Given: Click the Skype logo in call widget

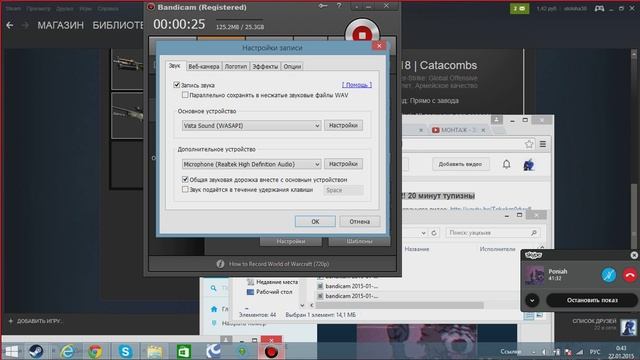Looking at the screenshot, I should (x=533, y=255).
